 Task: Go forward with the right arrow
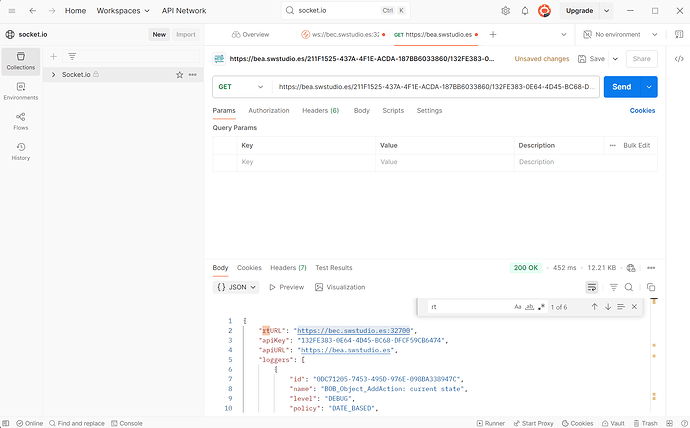click(x=52, y=11)
